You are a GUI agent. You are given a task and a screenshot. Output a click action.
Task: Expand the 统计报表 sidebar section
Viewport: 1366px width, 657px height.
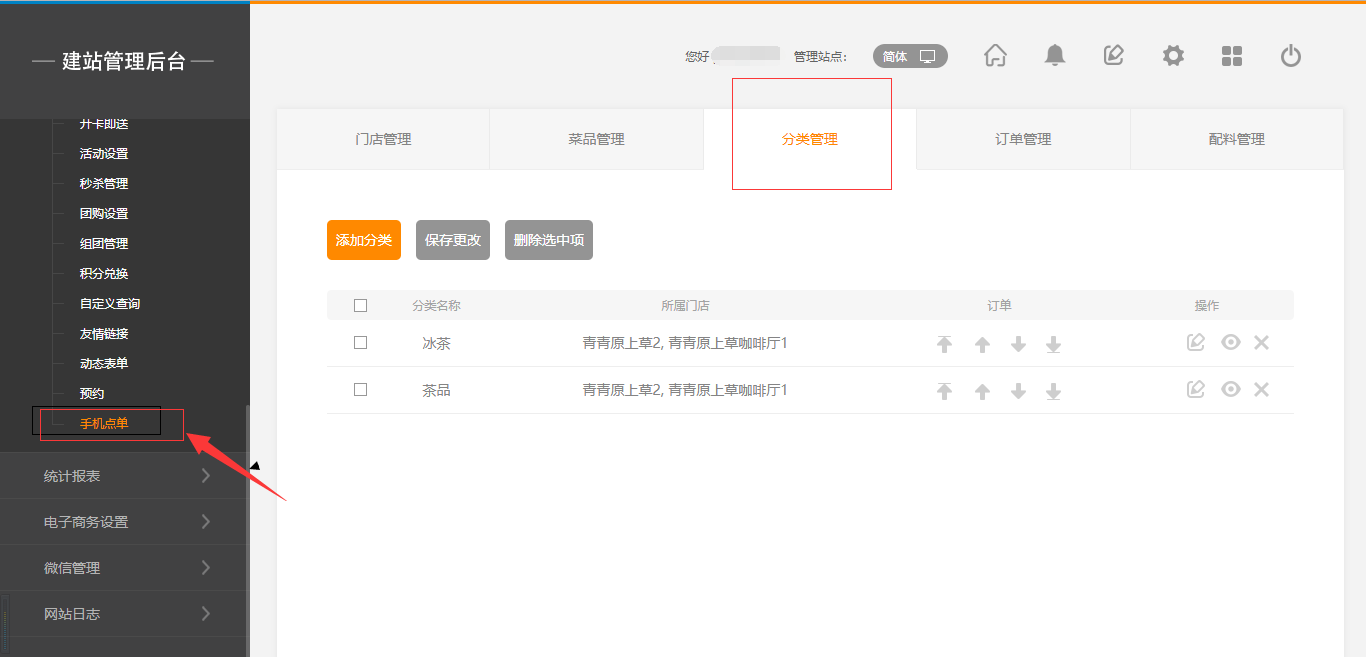[124, 476]
